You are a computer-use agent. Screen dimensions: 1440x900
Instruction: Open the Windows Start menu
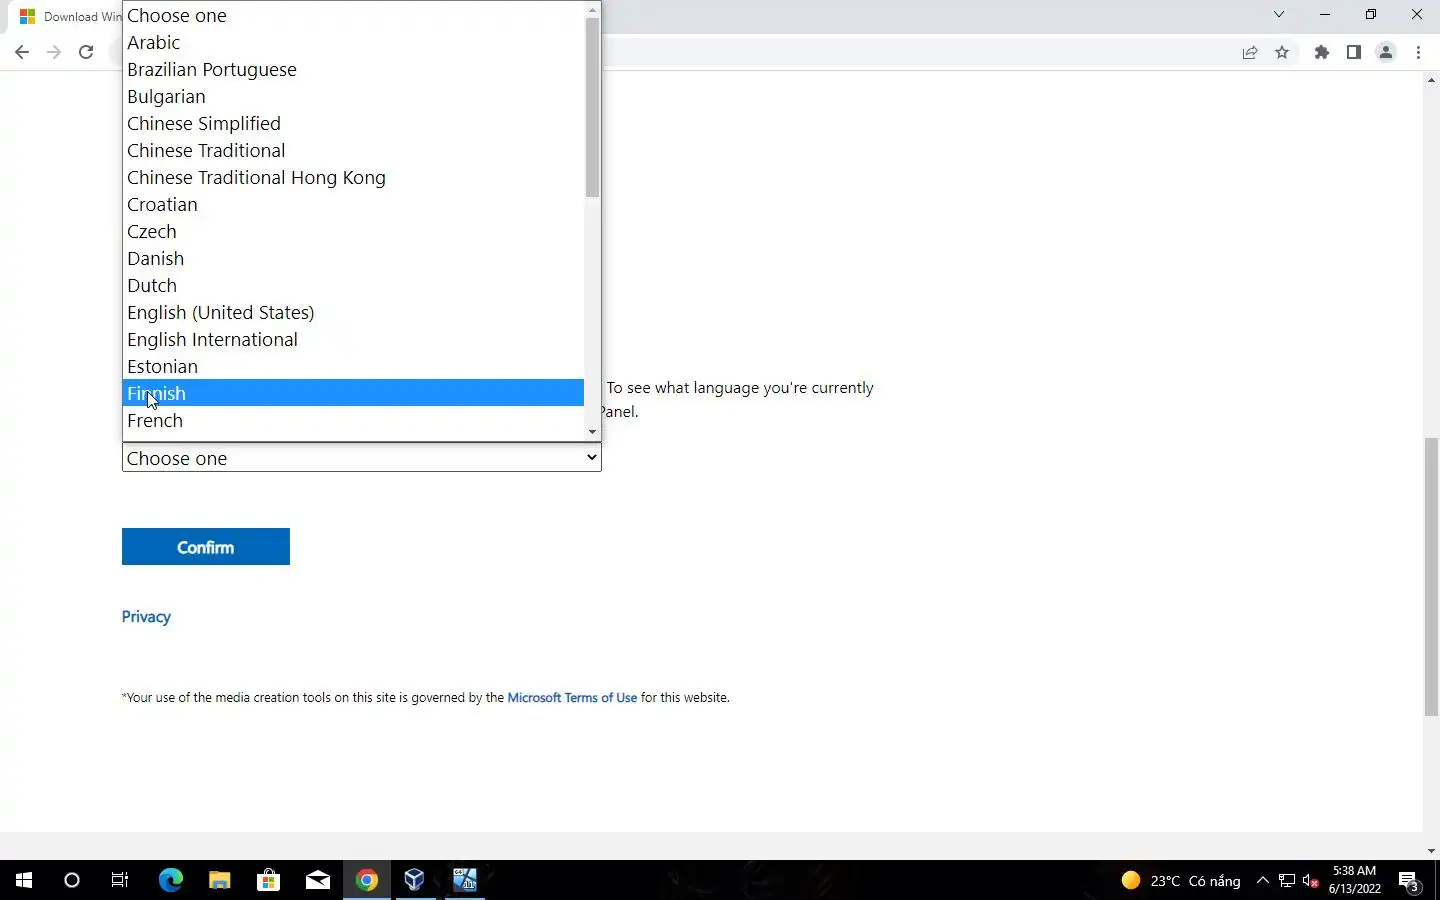tap(24, 880)
